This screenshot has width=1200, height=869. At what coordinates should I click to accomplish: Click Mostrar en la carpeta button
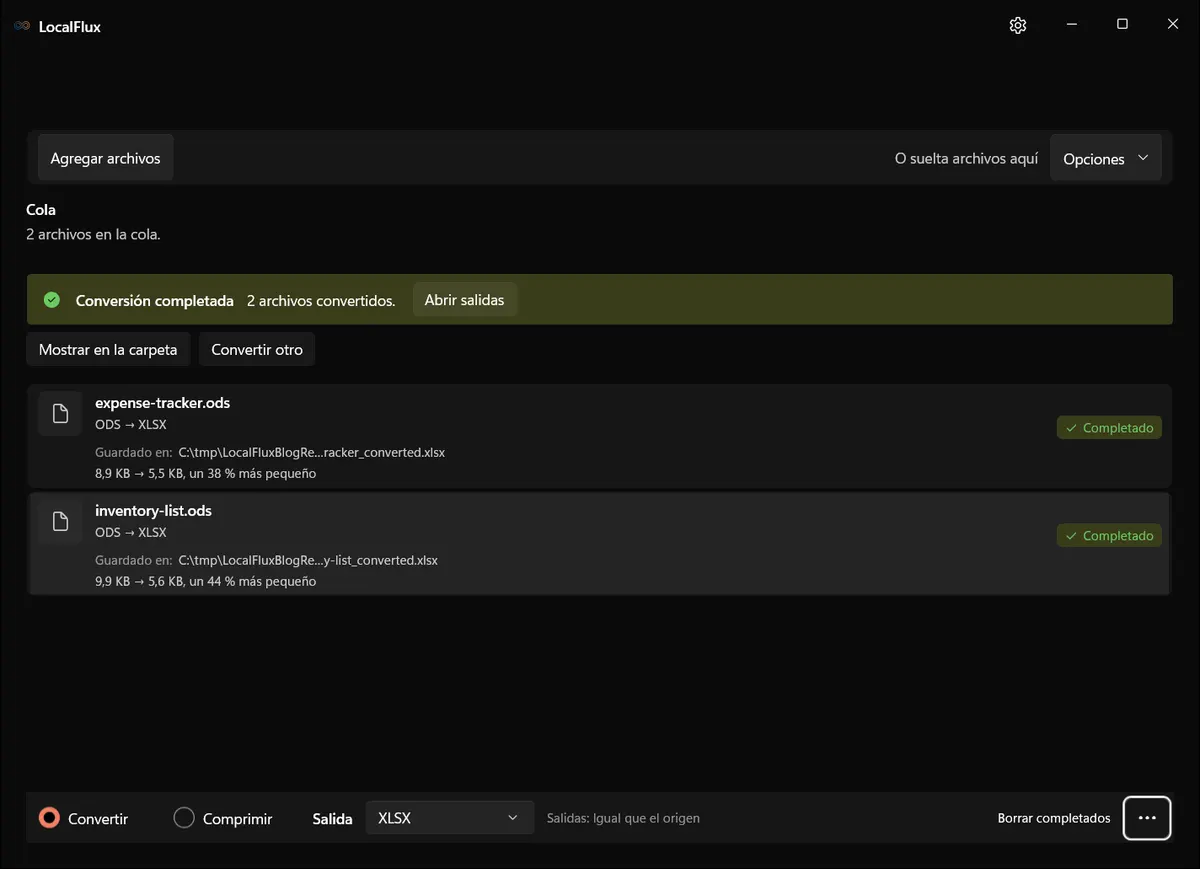point(108,350)
